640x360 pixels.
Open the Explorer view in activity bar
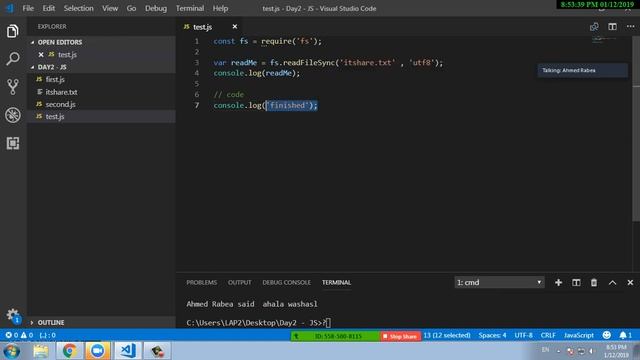(13, 31)
